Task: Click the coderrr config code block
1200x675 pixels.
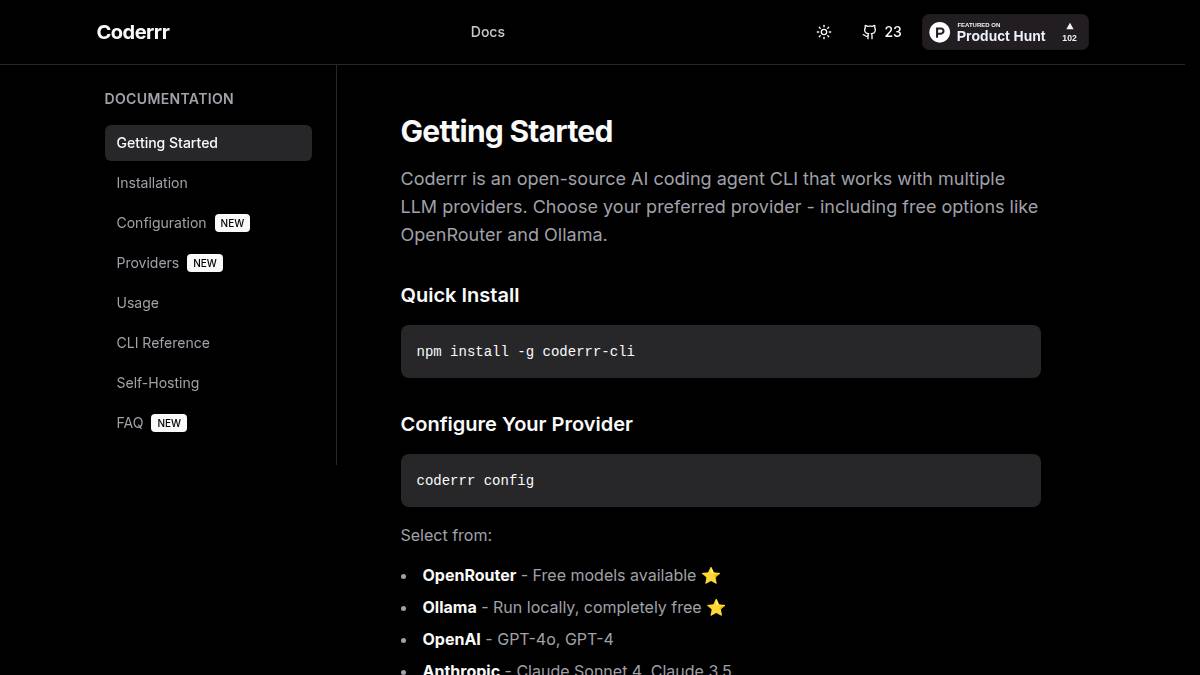Action: pos(721,480)
